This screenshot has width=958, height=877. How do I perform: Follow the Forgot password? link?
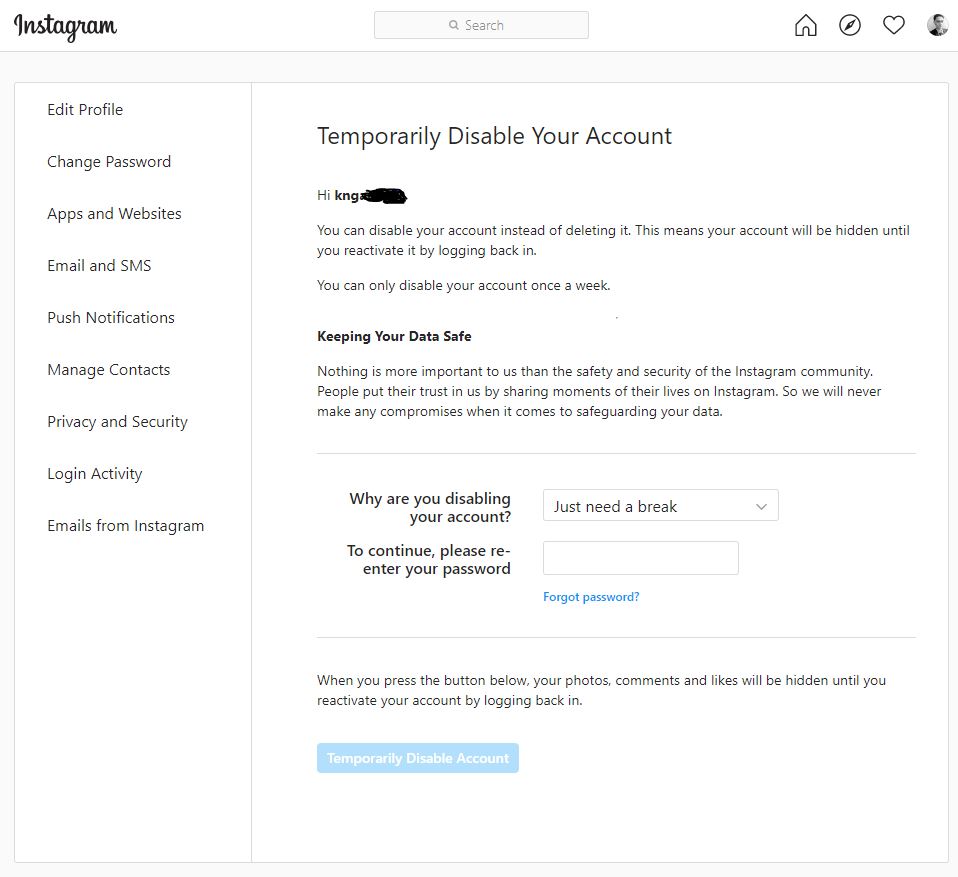click(x=591, y=596)
